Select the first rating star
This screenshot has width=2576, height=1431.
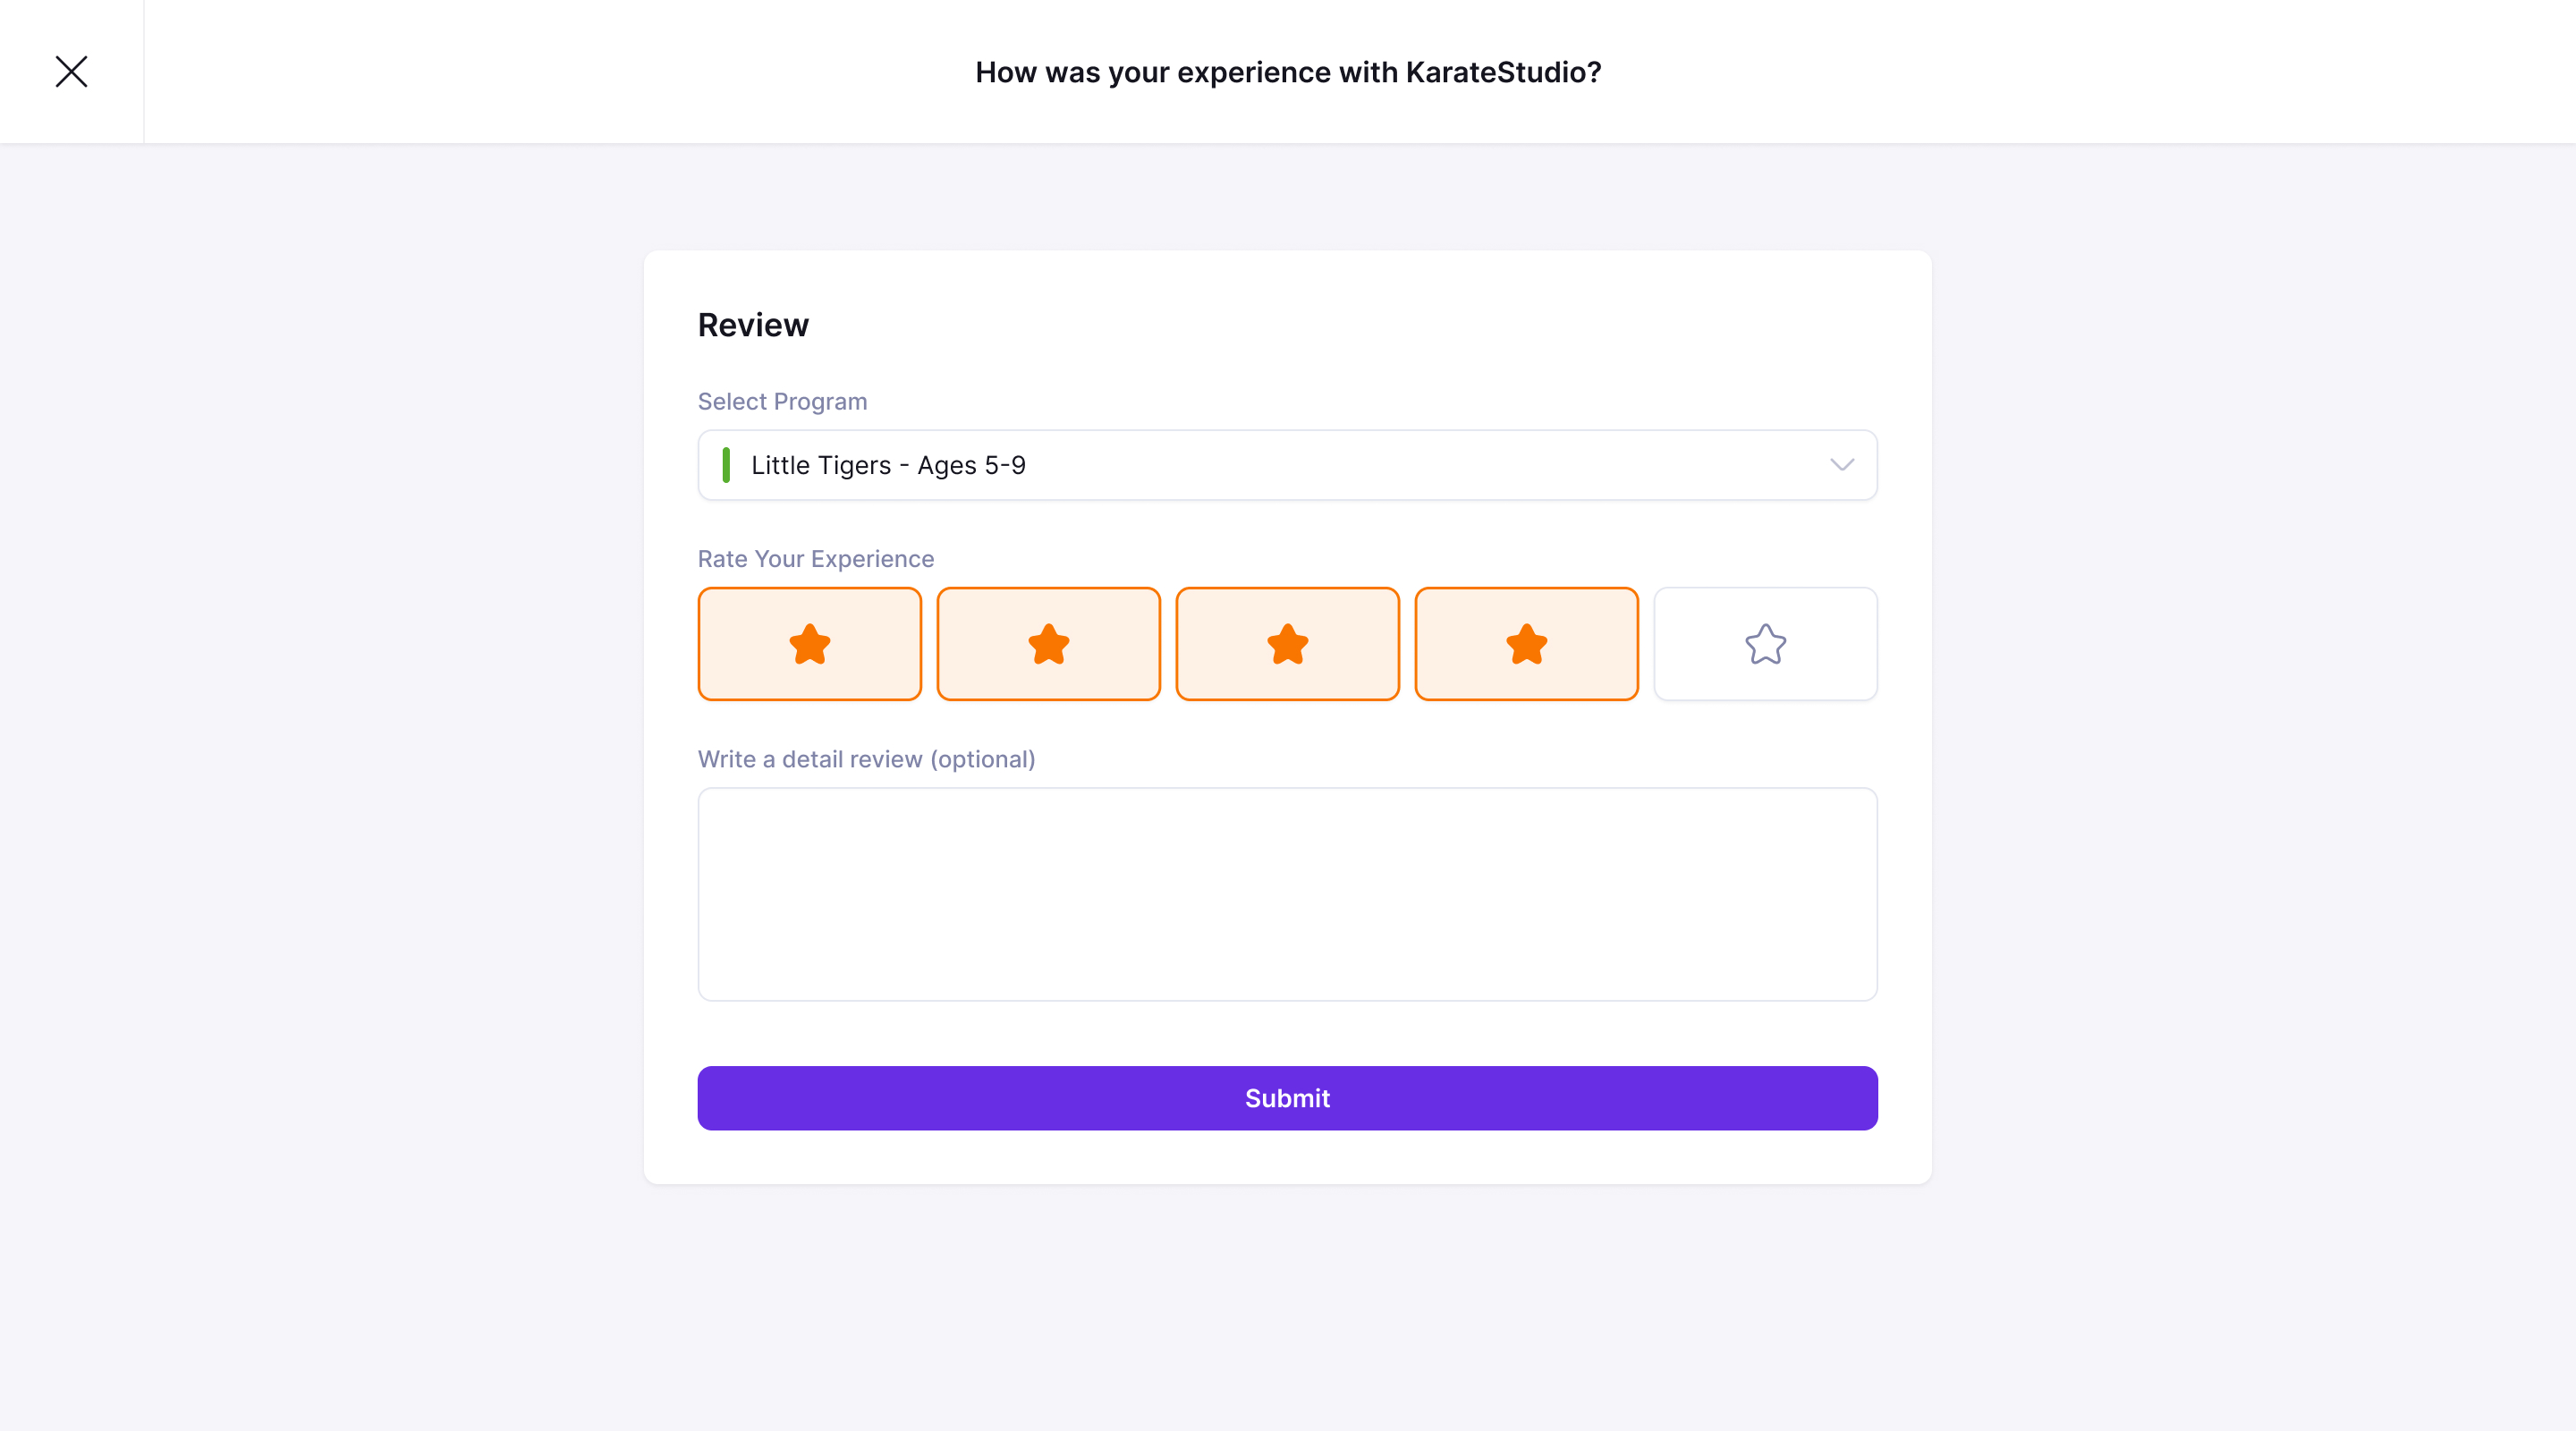[809, 644]
